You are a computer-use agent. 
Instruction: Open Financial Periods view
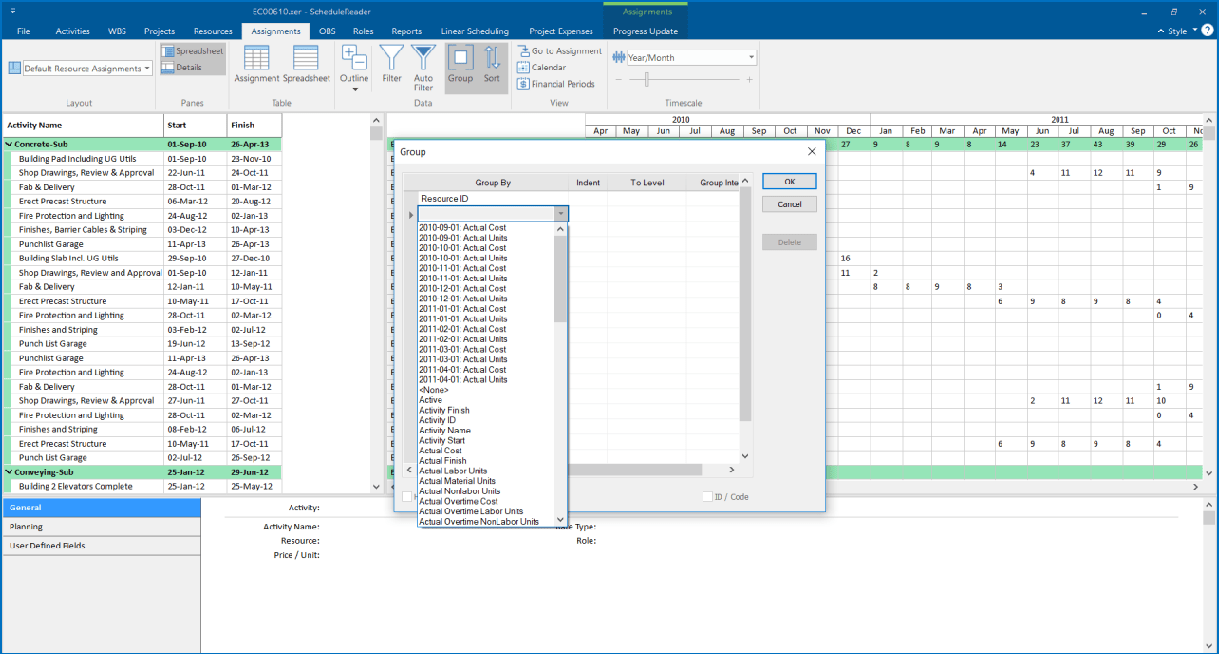pyautogui.click(x=556, y=84)
